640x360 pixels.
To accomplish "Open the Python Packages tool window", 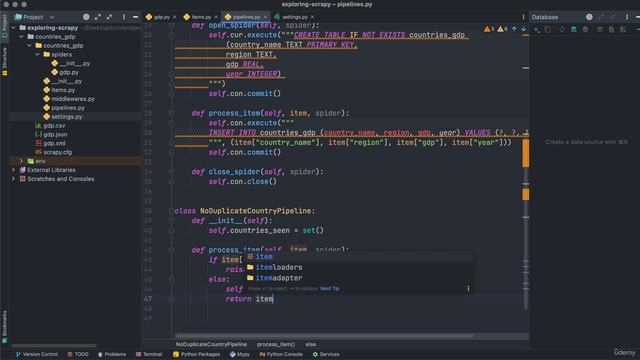I will [x=196, y=354].
